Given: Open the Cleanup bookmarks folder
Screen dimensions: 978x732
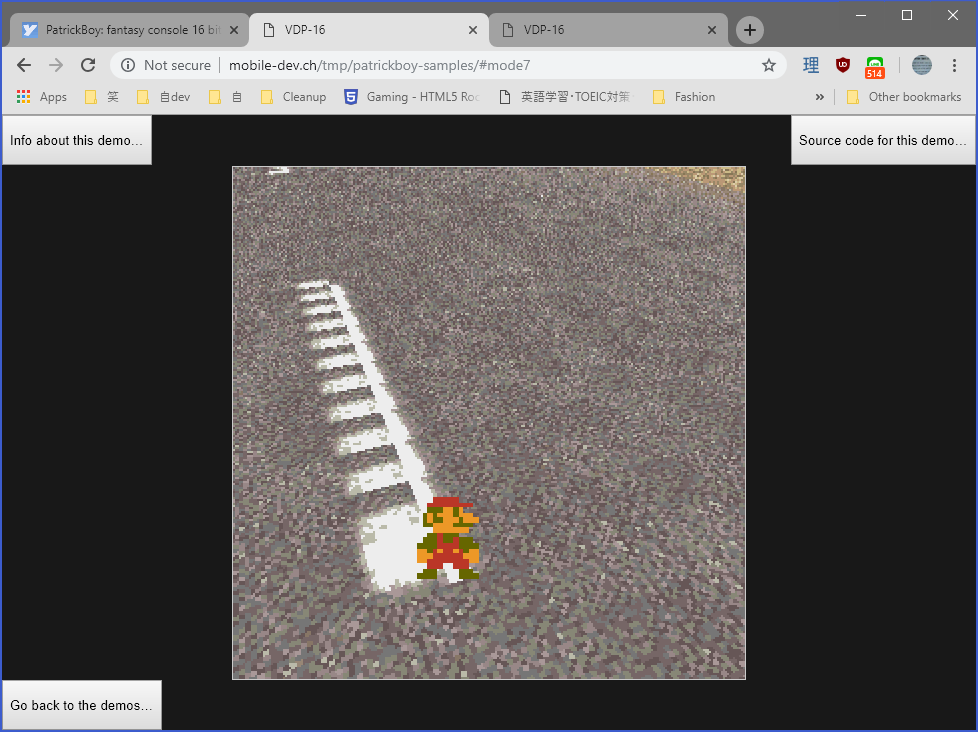Looking at the screenshot, I should click(293, 97).
